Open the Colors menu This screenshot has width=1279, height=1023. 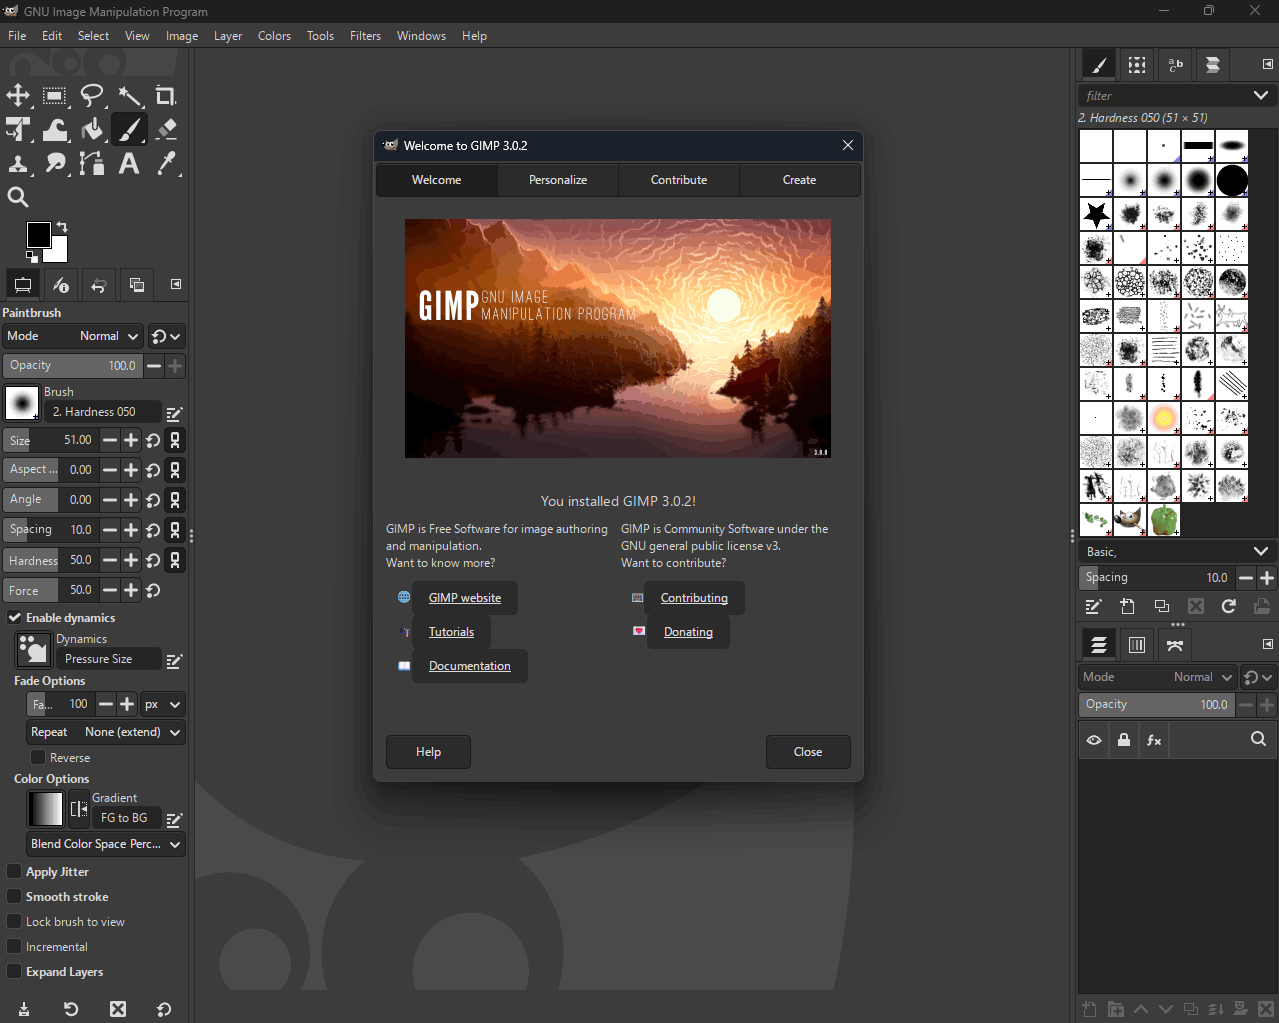(274, 36)
